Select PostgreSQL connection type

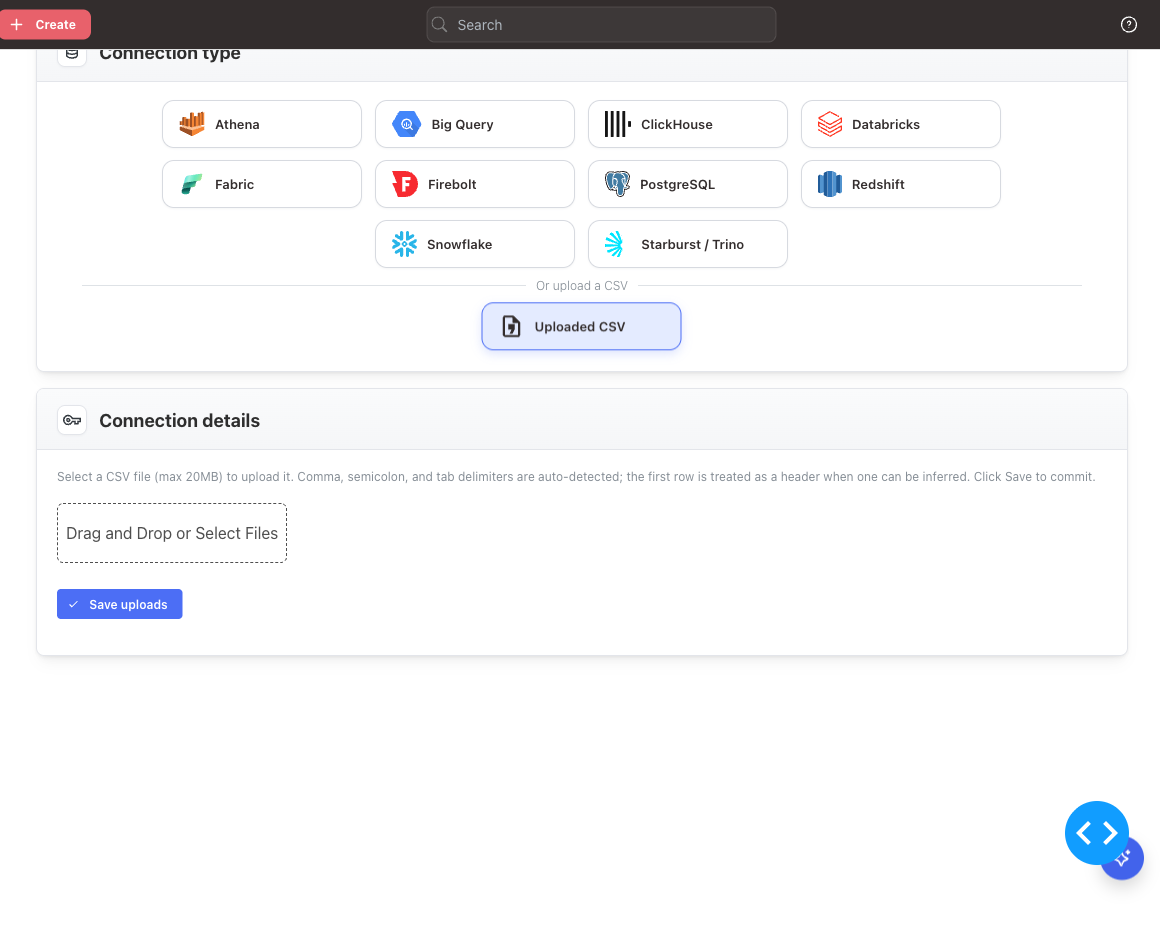coord(688,184)
